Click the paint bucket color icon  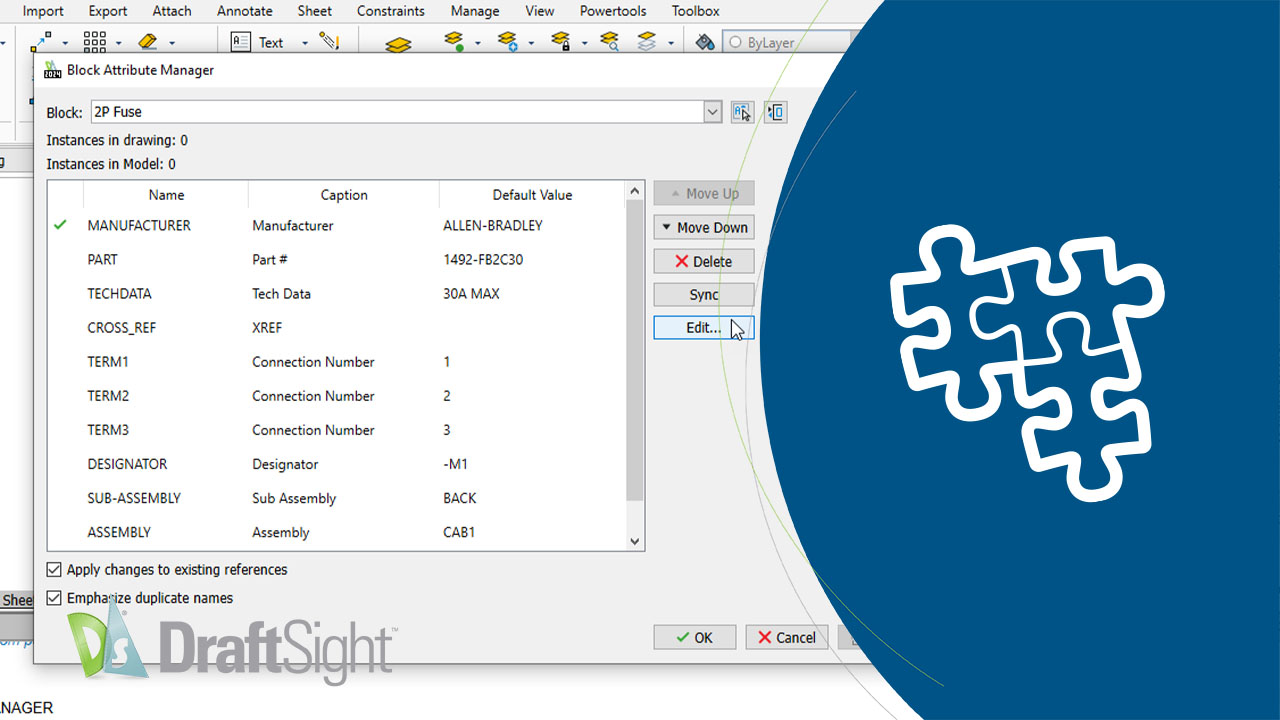coord(705,42)
